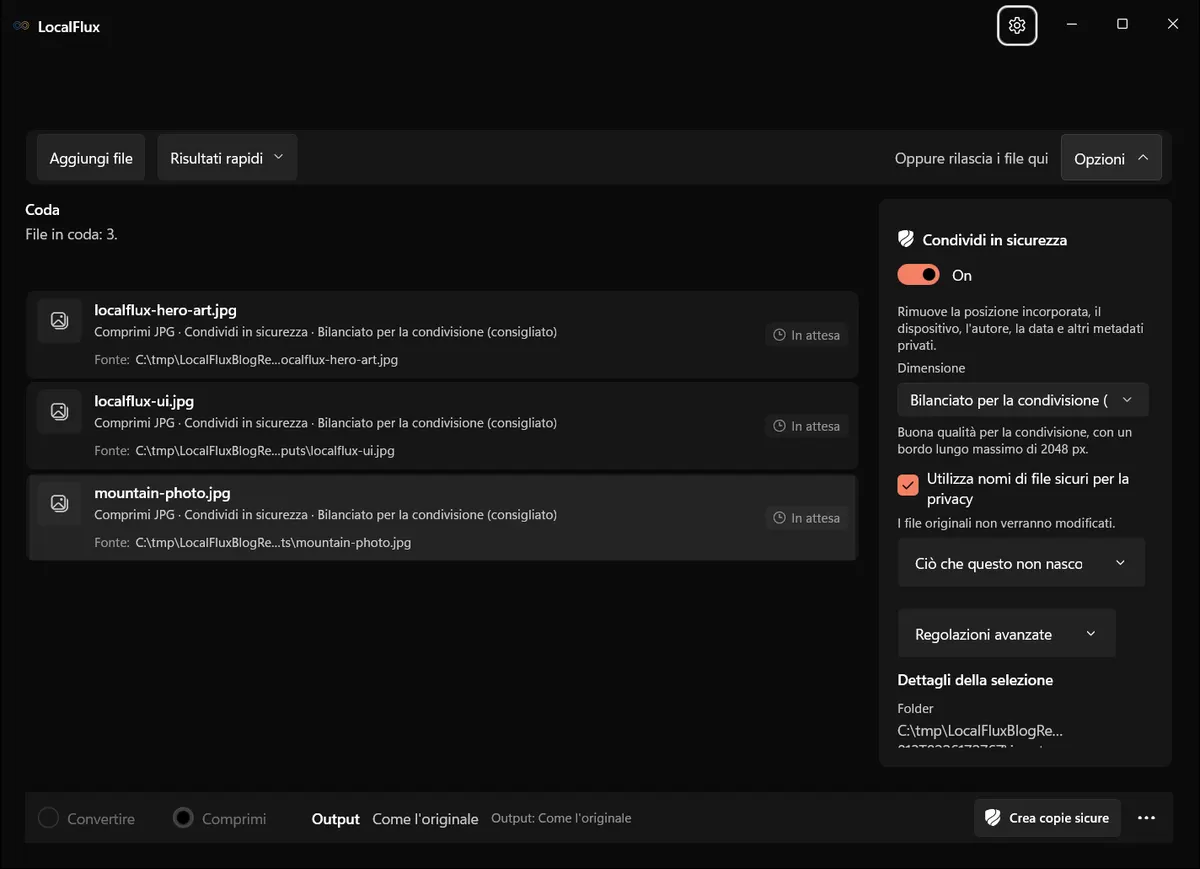Click the clock icon on the localflux-hero-art.jpg status
Screen dimensions: 1200x869
(780, 335)
